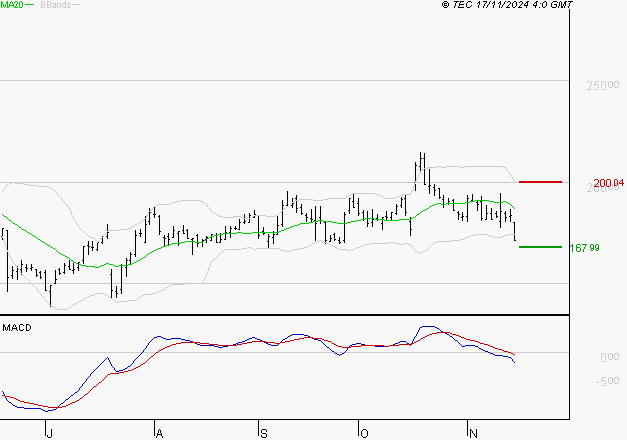The height and width of the screenshot is (440, 627).
Task: Click the green 167.99 support line marker
Action: point(540,246)
